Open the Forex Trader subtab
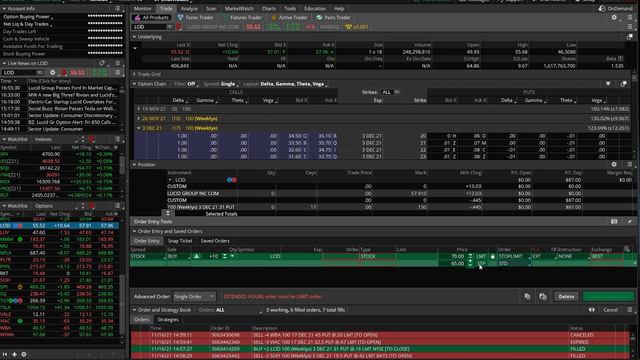Screen dimensions: 640x360 tap(195, 18)
